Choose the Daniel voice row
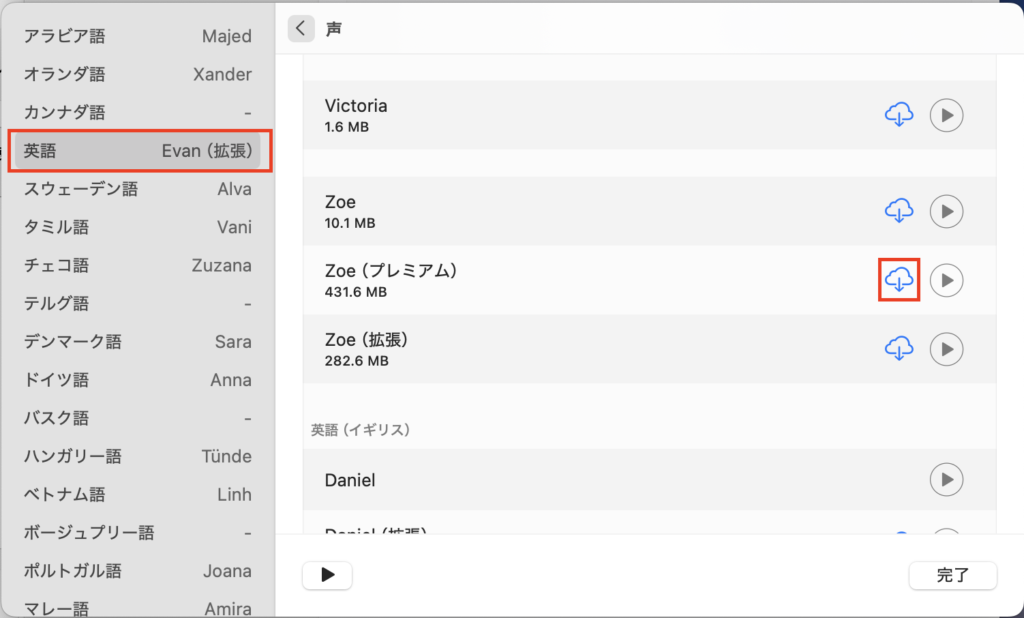 tap(600, 480)
